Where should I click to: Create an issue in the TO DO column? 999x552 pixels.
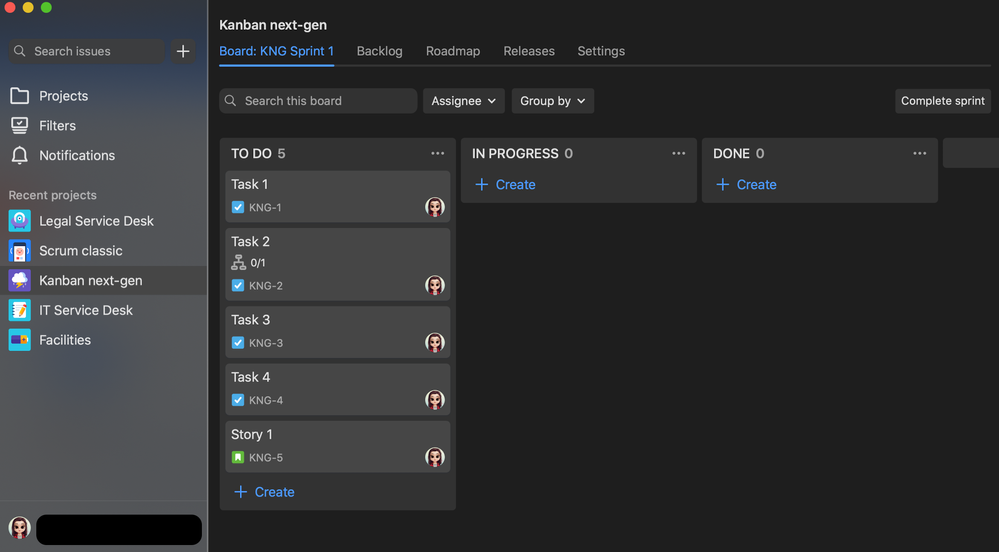264,492
